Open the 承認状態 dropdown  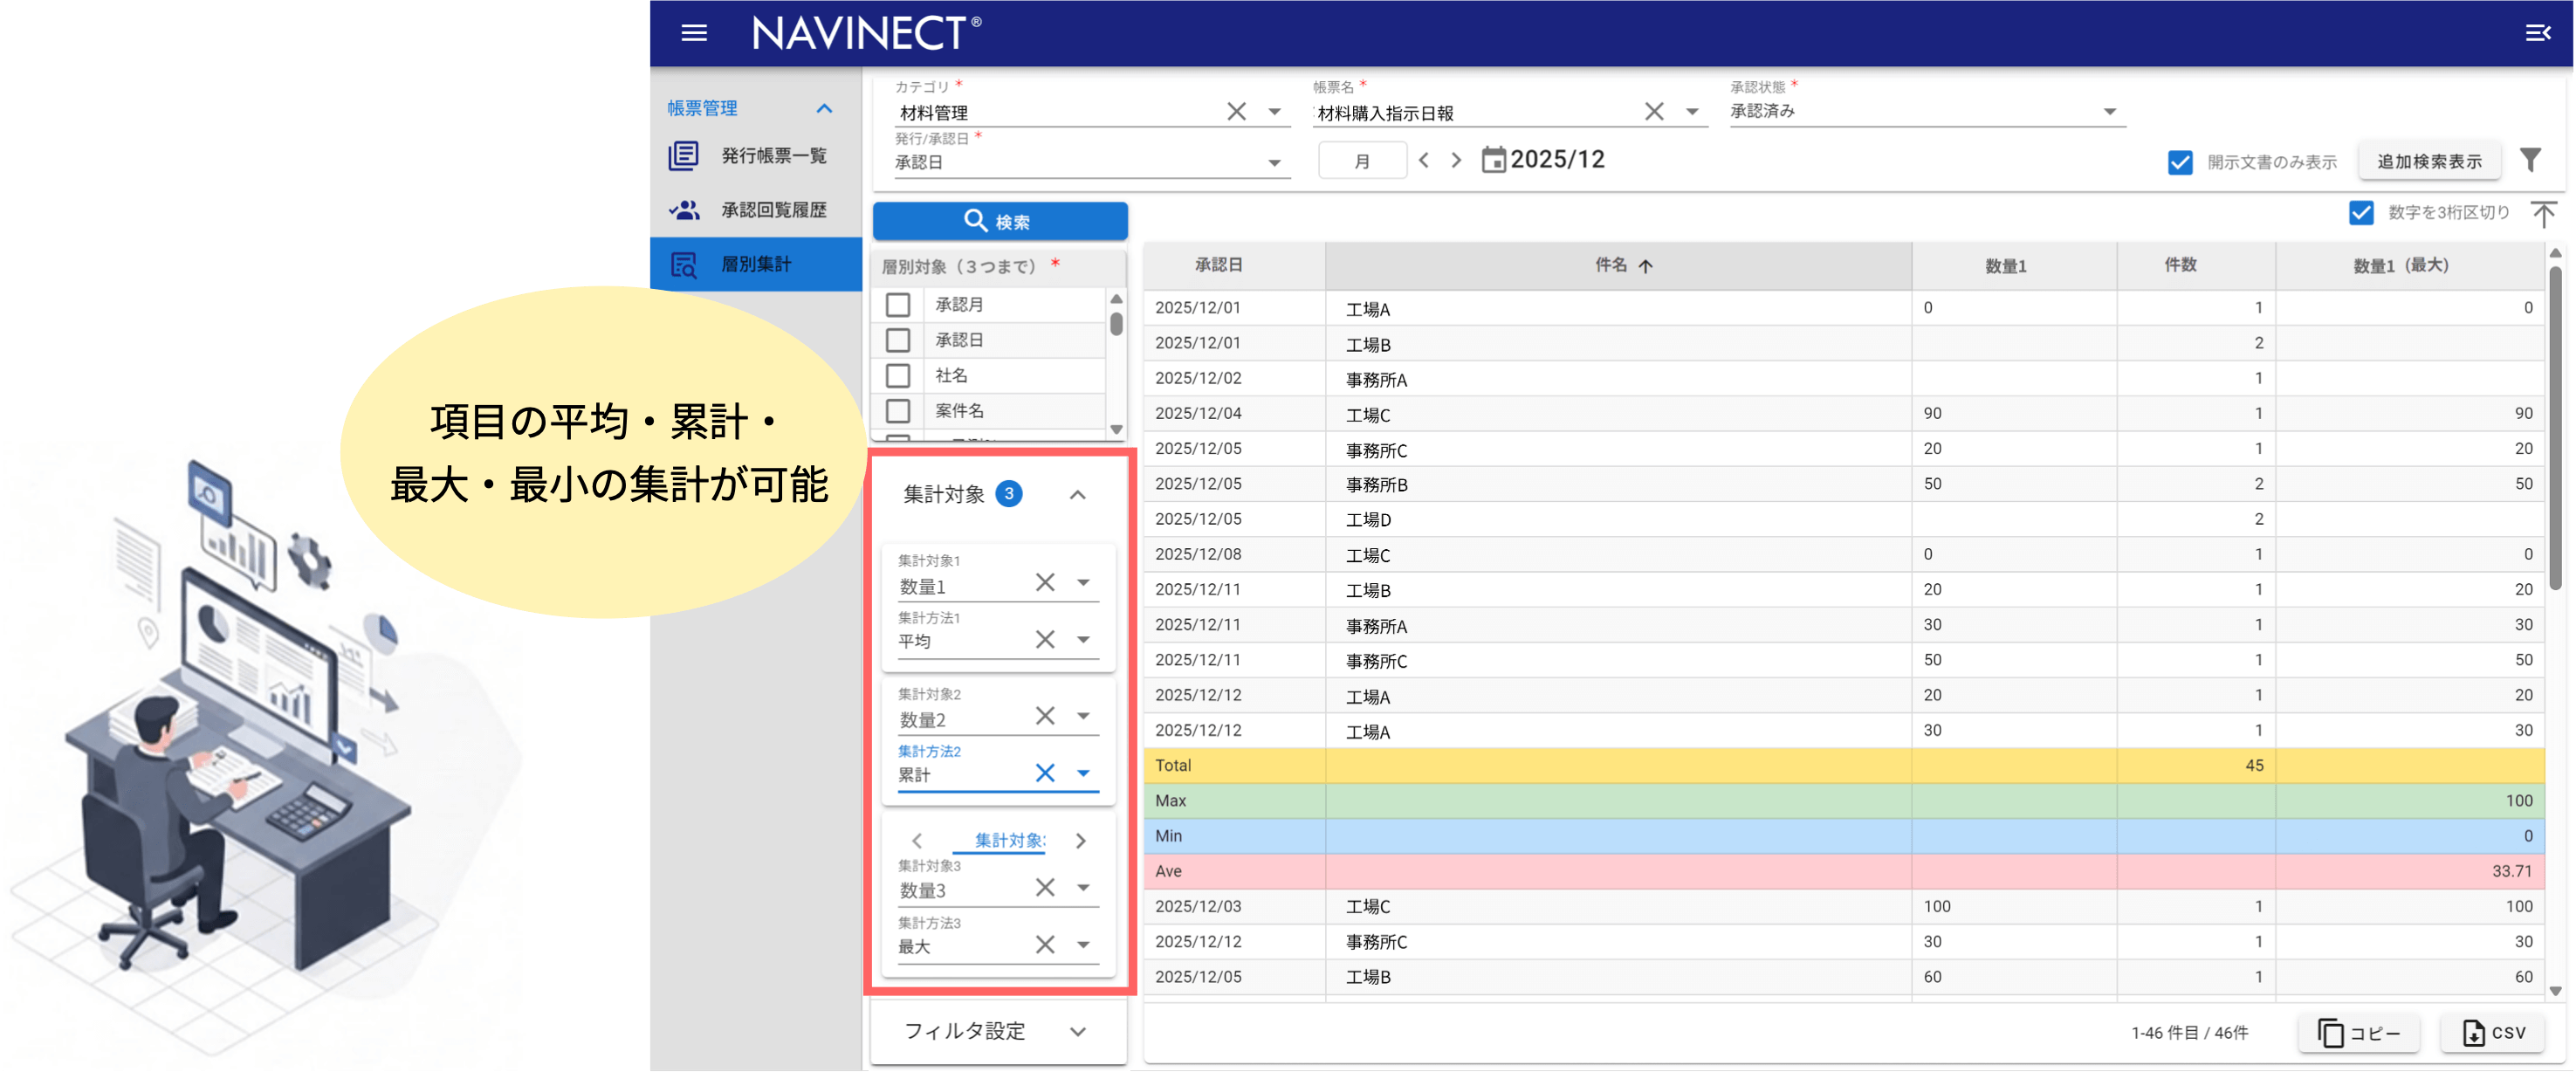tap(2109, 112)
